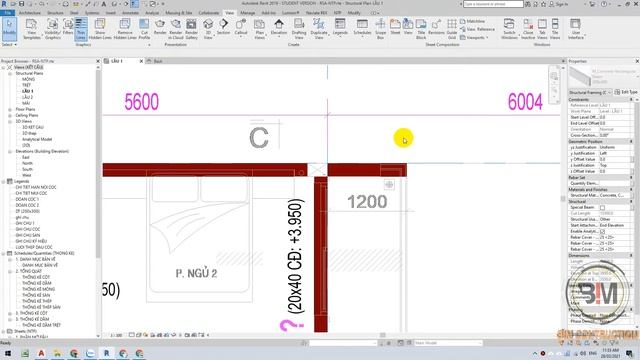
Task: Select the Modify tool
Action: [x=9, y=29]
